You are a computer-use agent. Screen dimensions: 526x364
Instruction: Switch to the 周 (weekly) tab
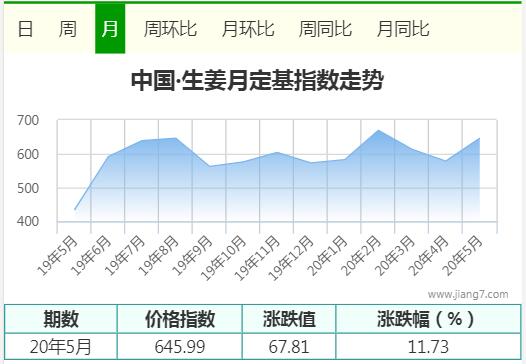click(x=68, y=29)
